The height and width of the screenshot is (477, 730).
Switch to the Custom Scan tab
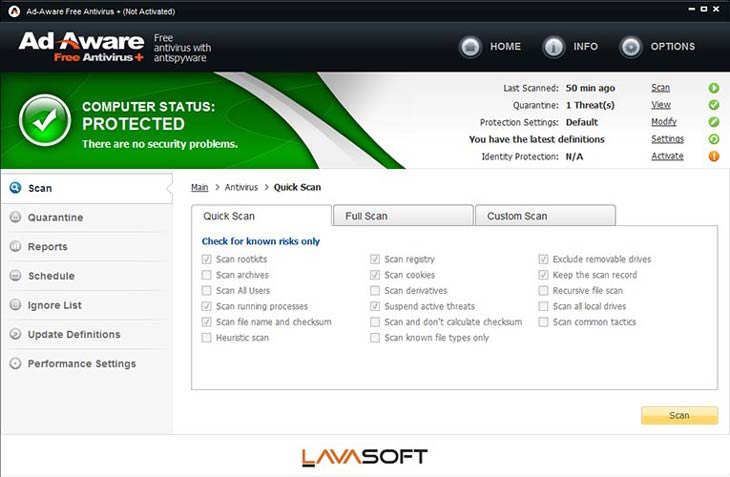pos(545,215)
